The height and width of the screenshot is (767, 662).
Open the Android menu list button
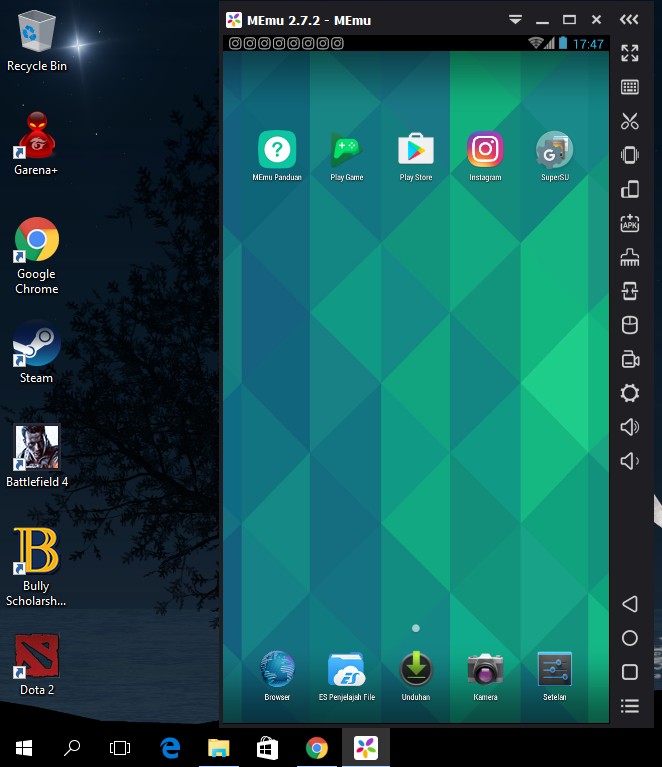pos(630,706)
